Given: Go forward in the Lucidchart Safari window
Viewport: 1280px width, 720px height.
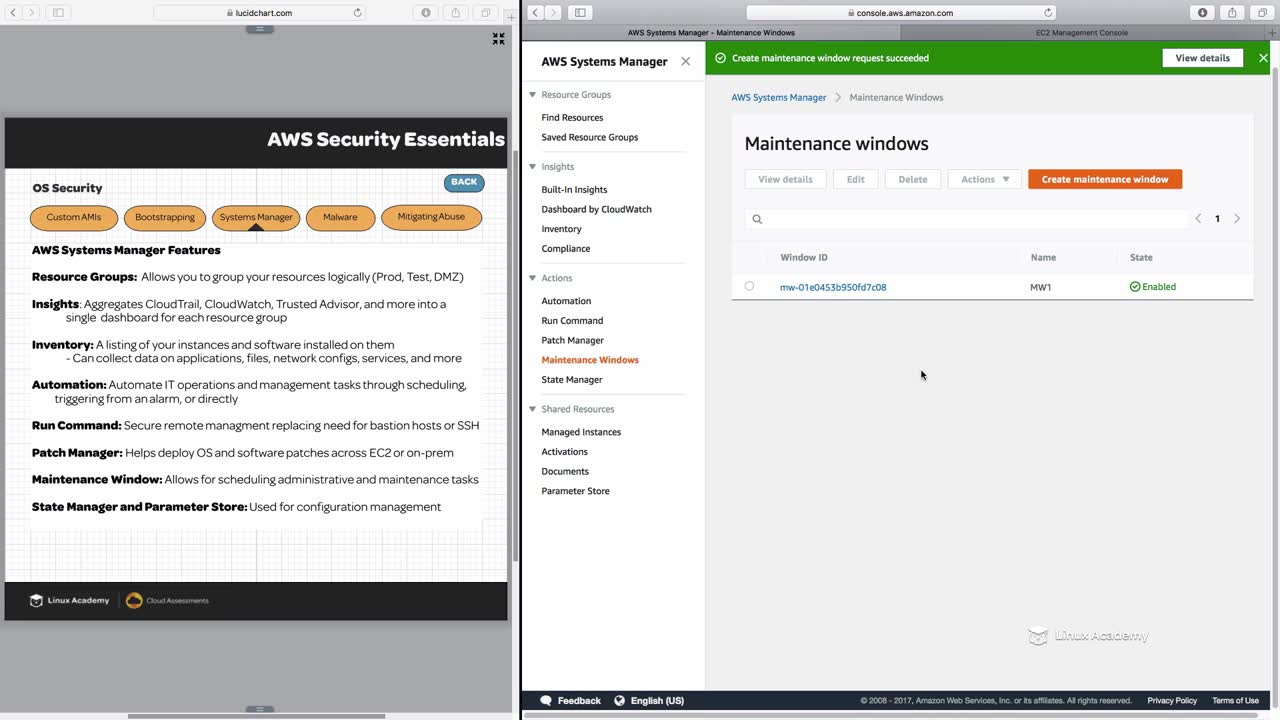Looking at the screenshot, I should click(x=32, y=13).
